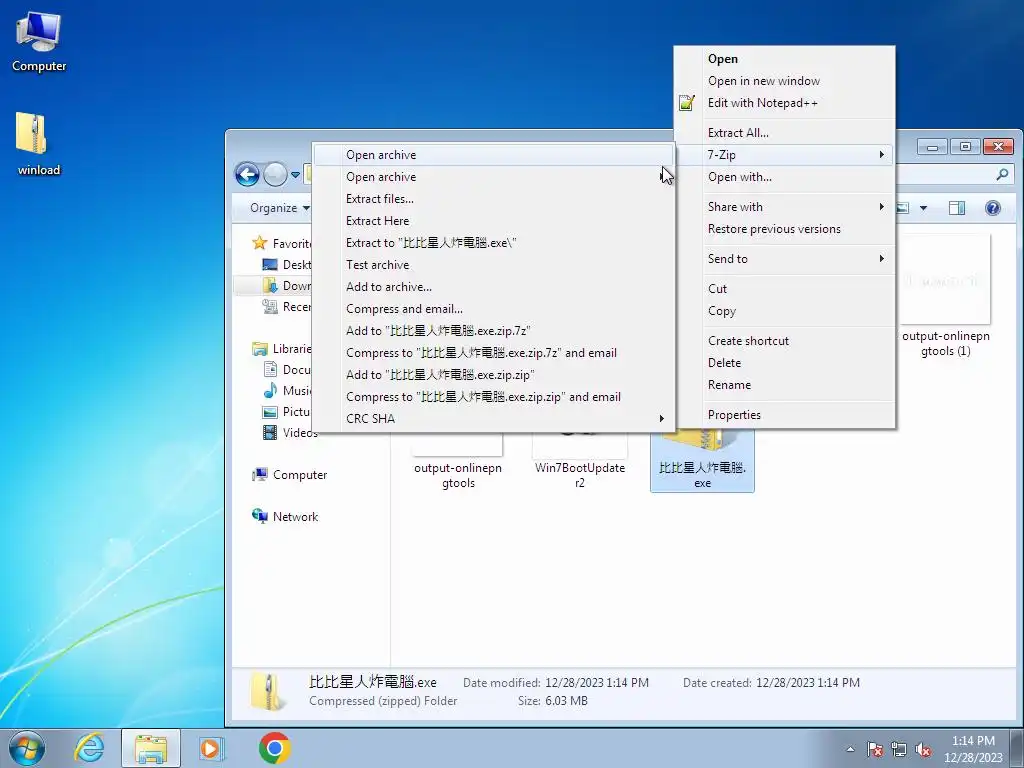Viewport: 1024px width, 768px height.
Task: Choose Extract files... in 7-Zip menu
Action: (x=493, y=199)
